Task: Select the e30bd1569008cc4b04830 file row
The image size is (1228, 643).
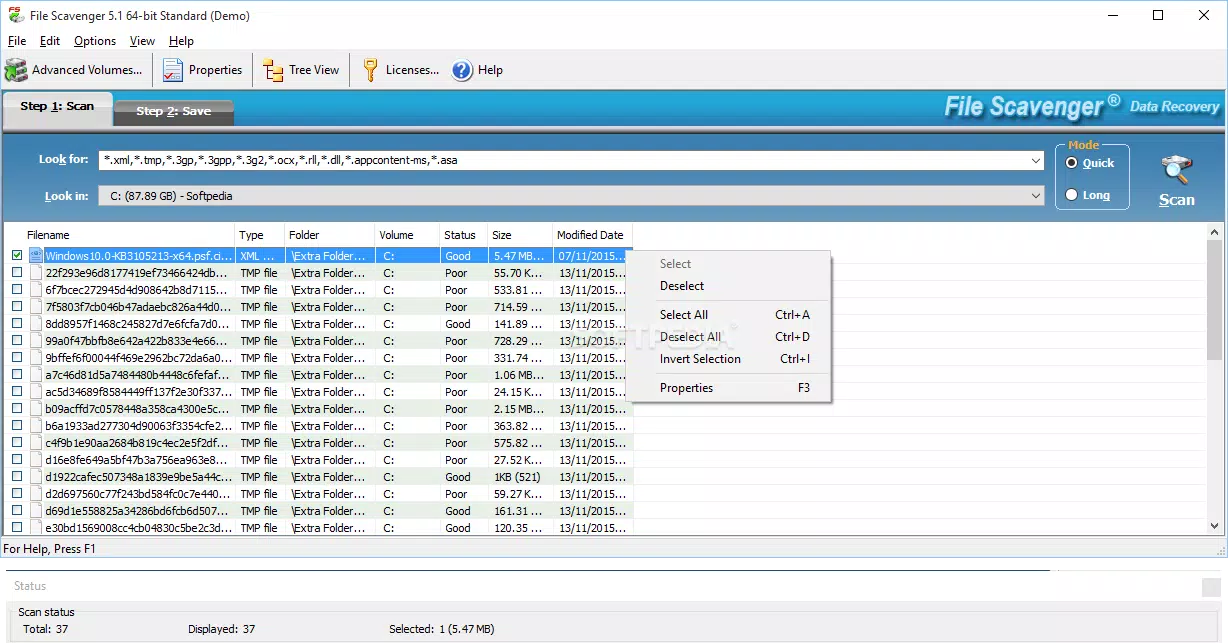Action: click(319, 528)
